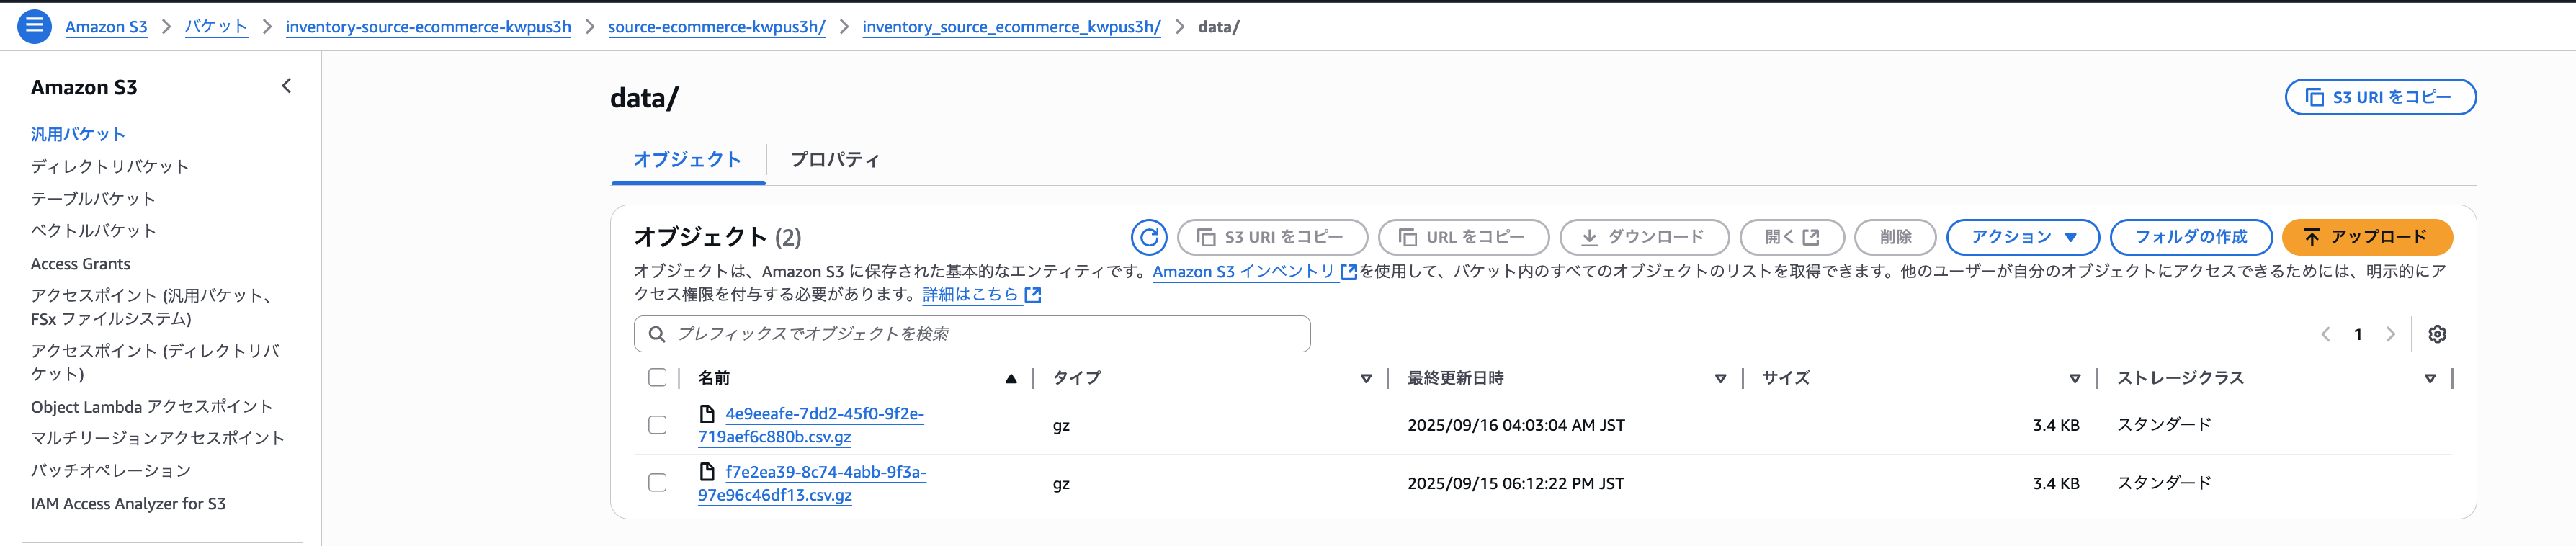Open external link icon next to Amazon S3 インベントリ
Viewport: 2576px width, 546px height.
pos(1348,272)
